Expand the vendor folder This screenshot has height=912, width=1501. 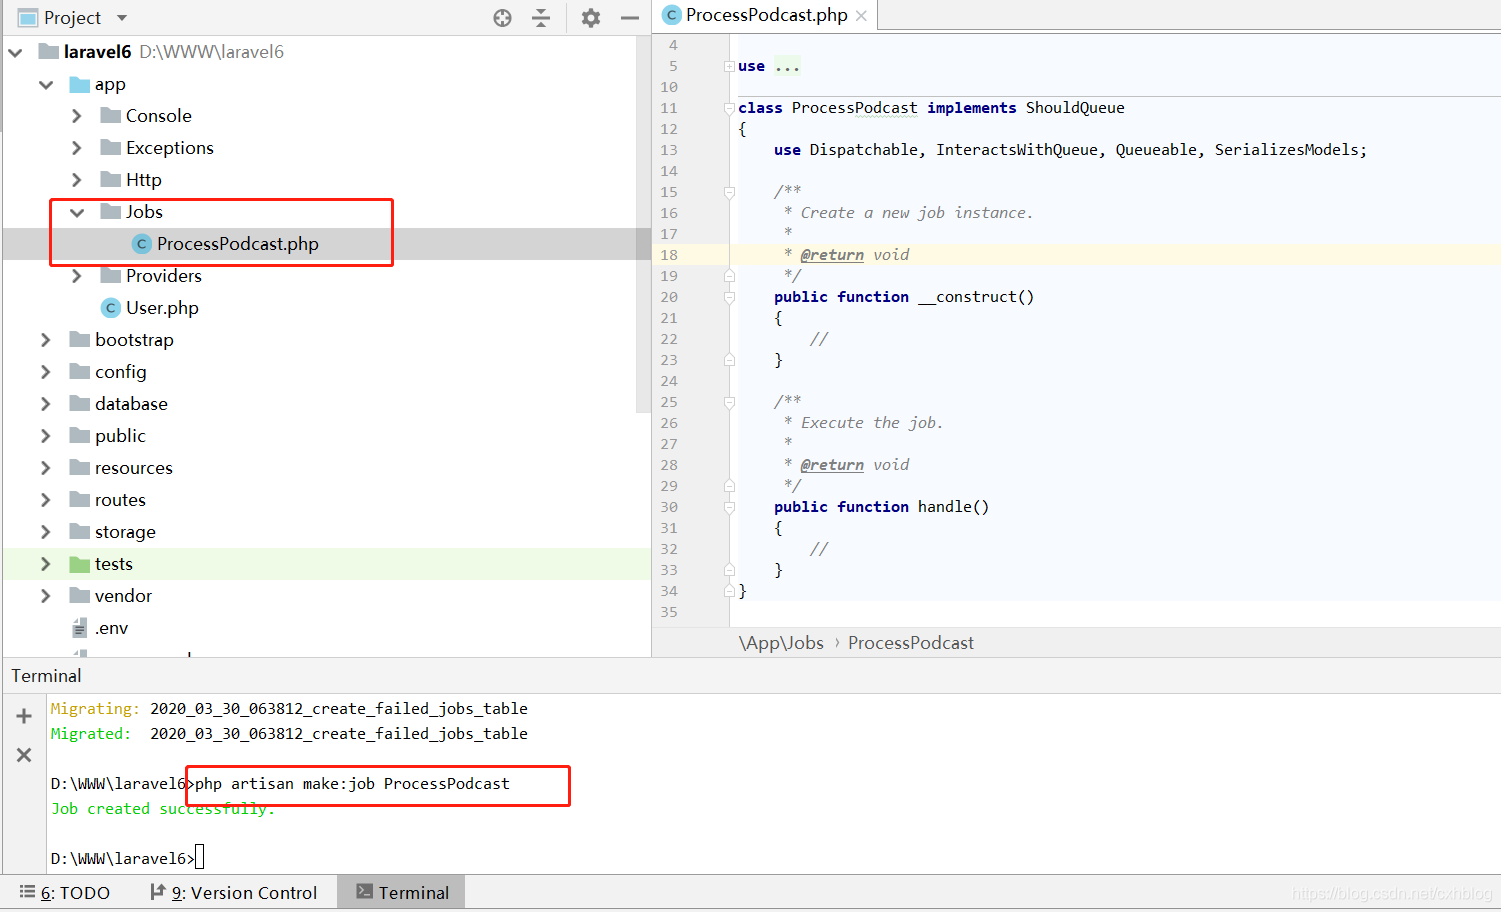(45, 596)
